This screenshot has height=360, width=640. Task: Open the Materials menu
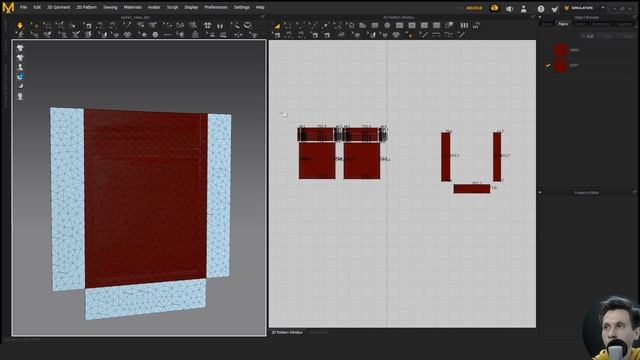[132, 7]
